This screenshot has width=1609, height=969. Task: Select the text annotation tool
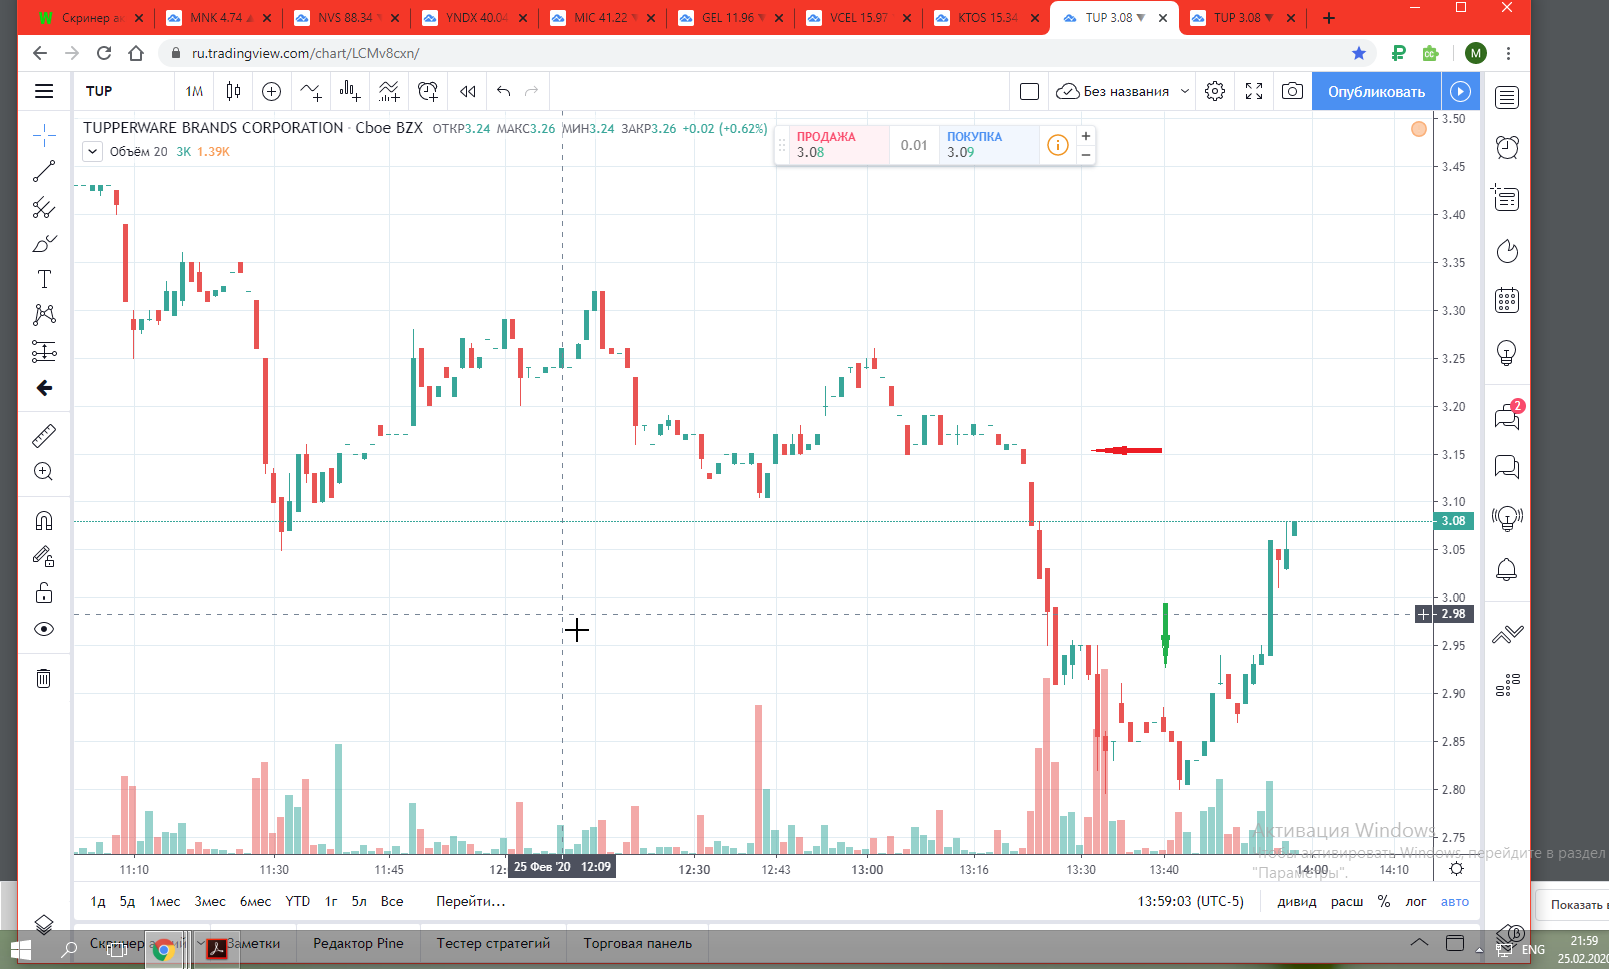click(x=44, y=279)
